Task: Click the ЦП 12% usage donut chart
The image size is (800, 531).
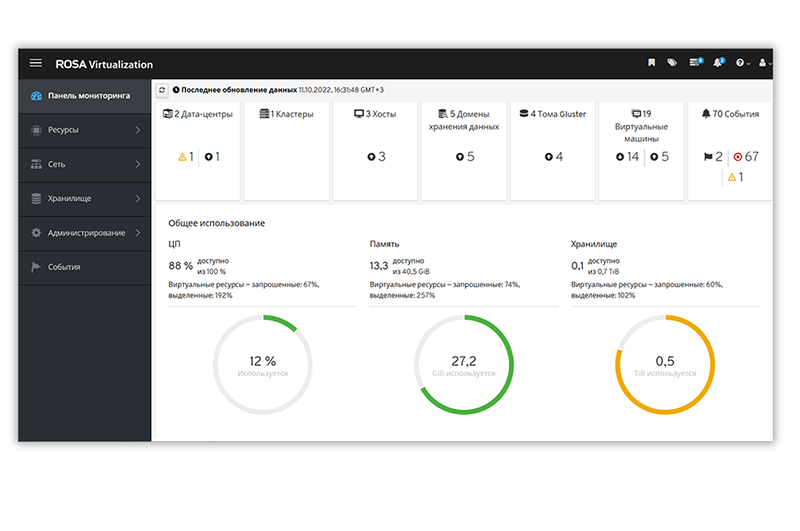Action: [x=263, y=365]
